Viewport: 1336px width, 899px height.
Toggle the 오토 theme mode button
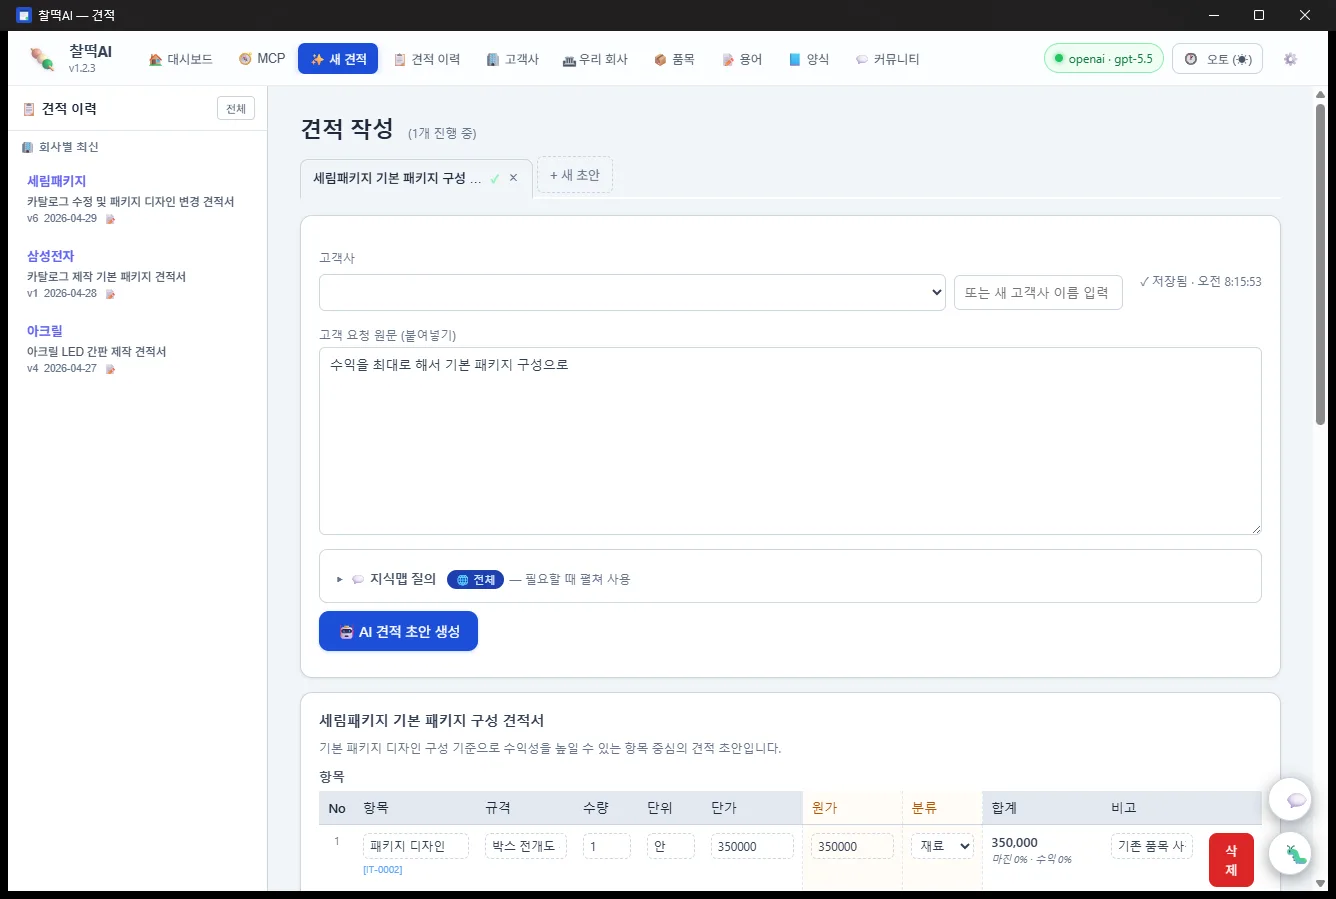click(1217, 59)
